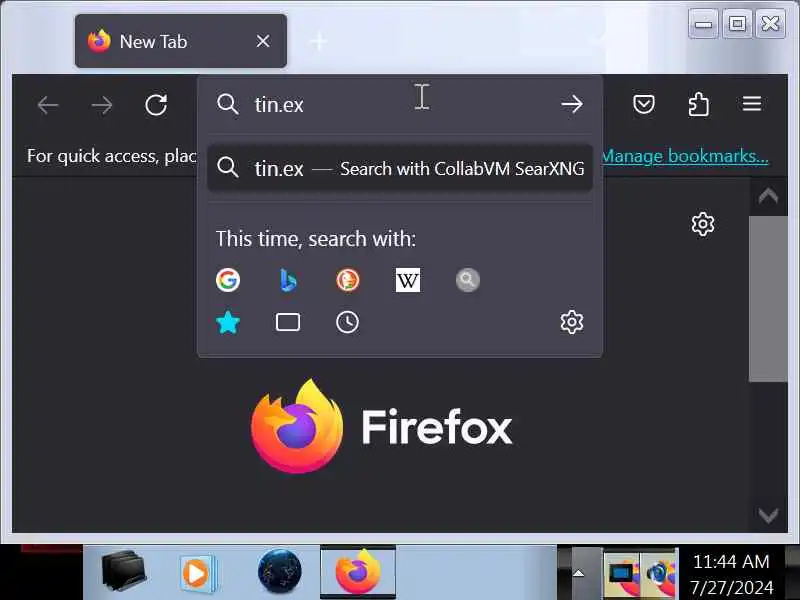Click the page scrollbar up arrow
800x600 pixels.
coord(768,196)
